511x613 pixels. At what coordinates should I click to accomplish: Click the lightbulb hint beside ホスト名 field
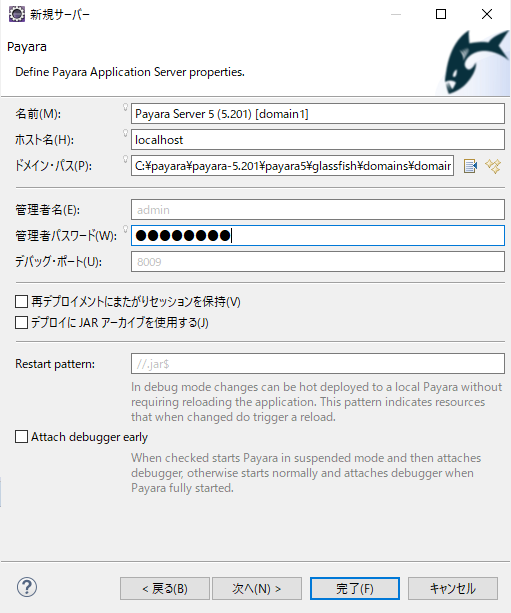[126, 133]
